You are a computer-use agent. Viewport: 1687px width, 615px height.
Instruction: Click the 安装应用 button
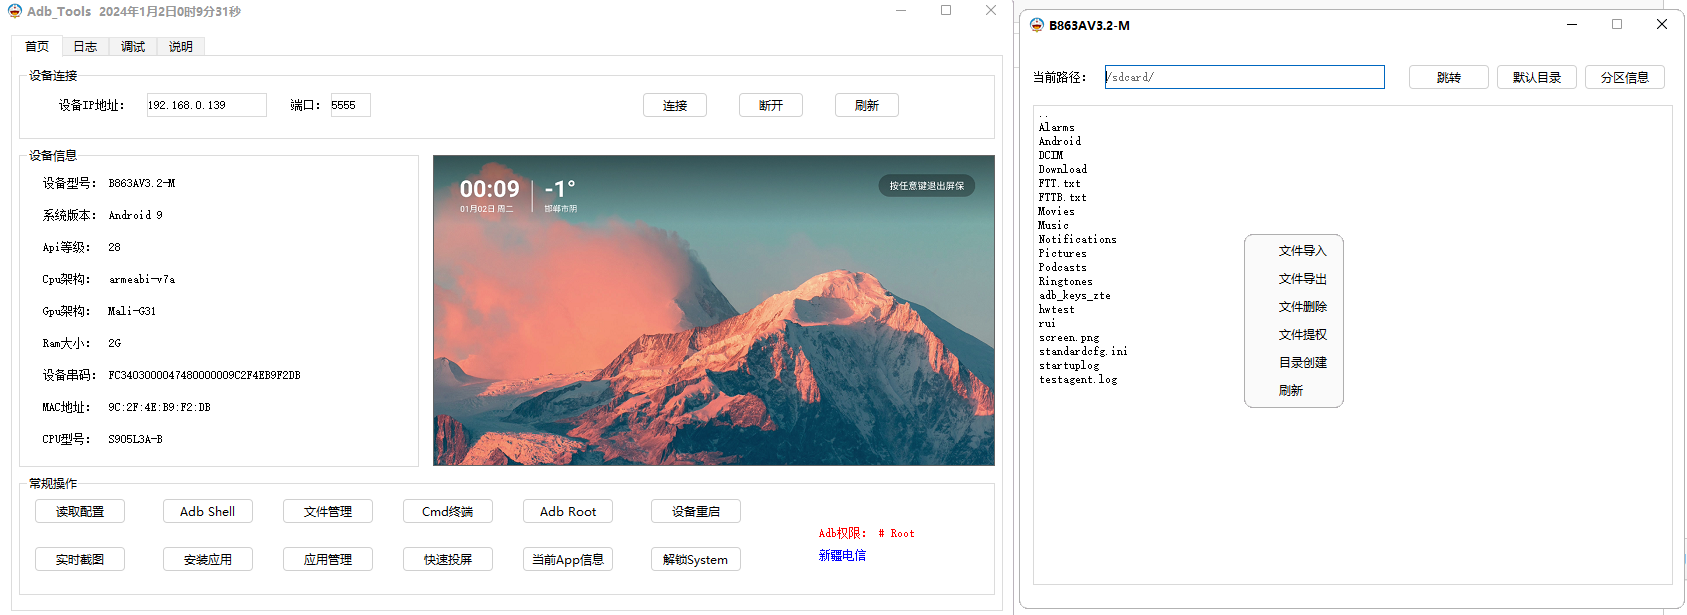(x=208, y=559)
